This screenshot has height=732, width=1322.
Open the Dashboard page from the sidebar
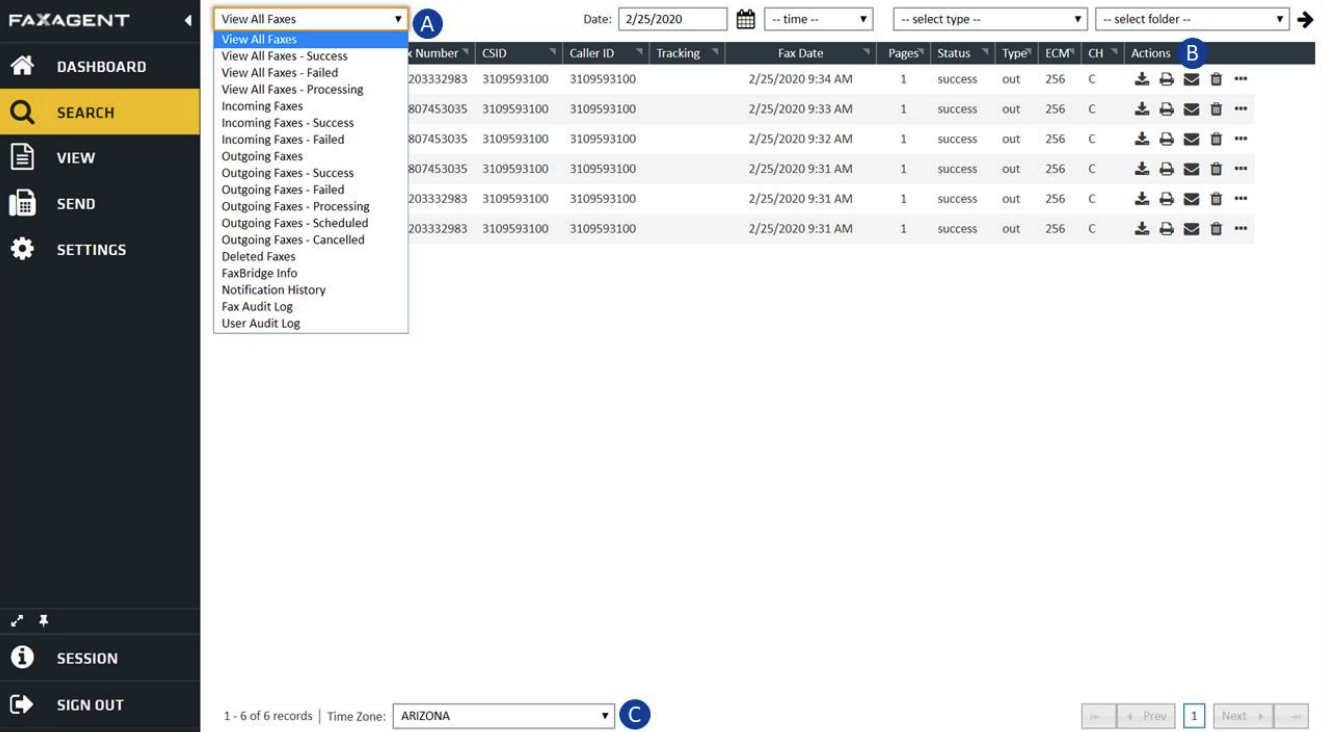(100, 66)
